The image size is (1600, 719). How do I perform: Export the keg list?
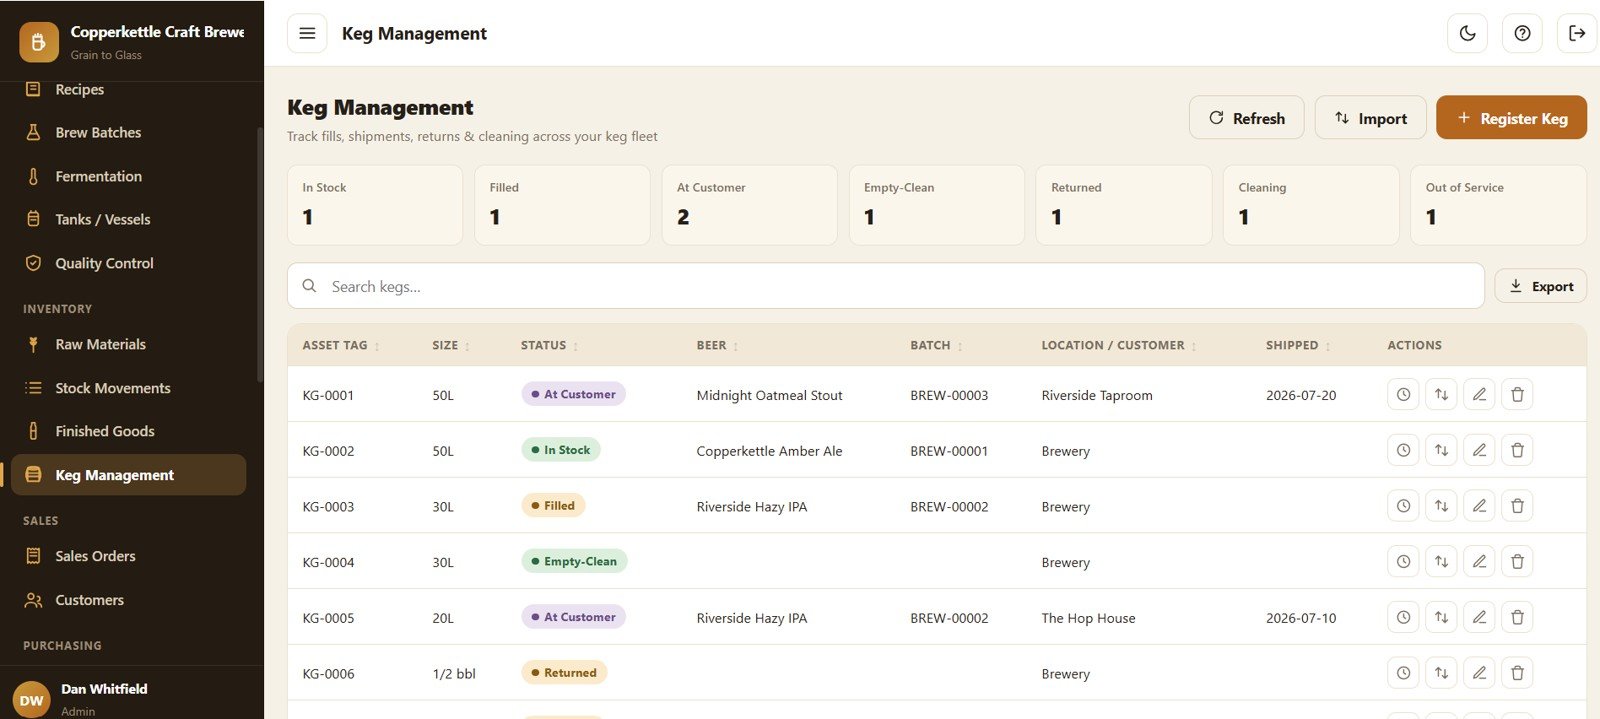click(1540, 286)
